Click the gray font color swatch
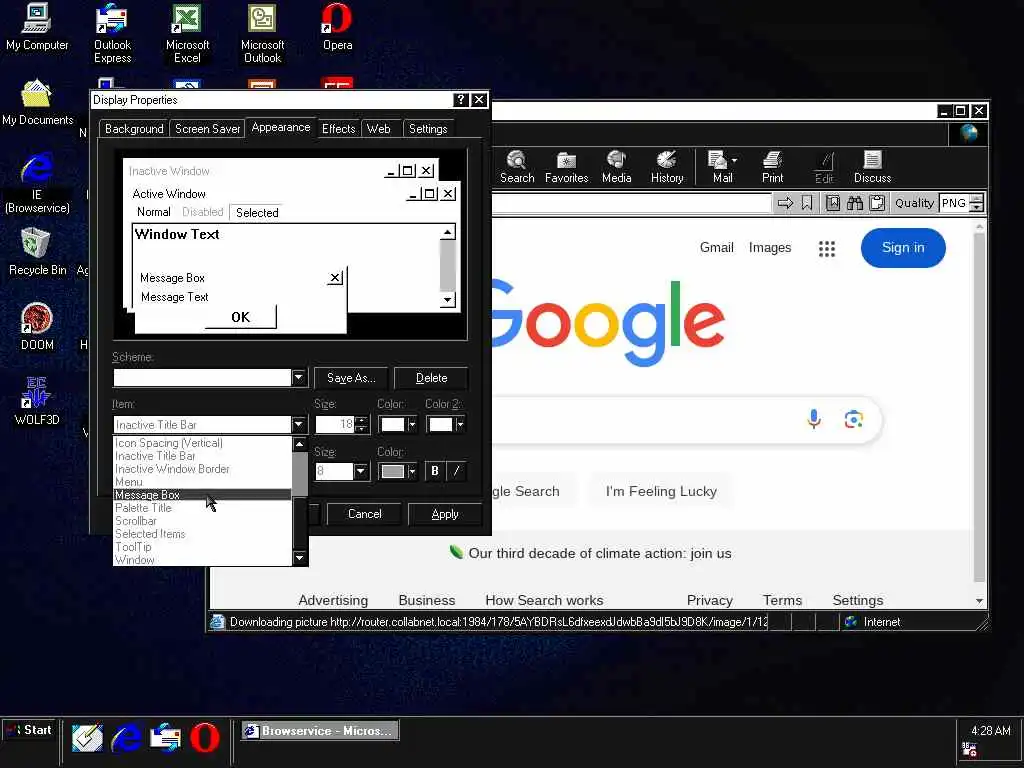 393,471
